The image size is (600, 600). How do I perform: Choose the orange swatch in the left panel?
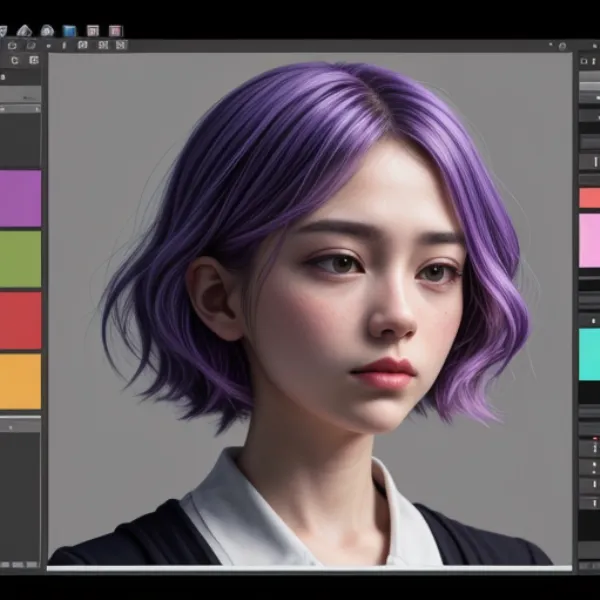(20, 381)
